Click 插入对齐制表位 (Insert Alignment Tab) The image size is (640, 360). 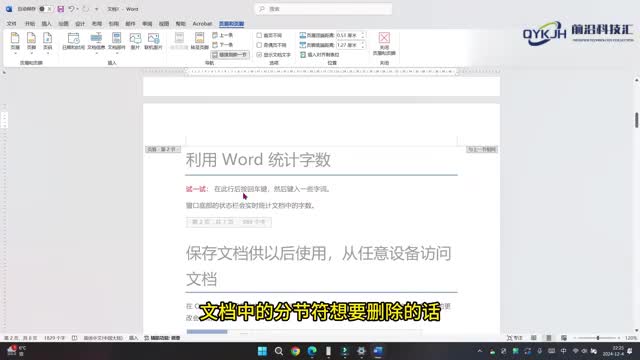320,55
